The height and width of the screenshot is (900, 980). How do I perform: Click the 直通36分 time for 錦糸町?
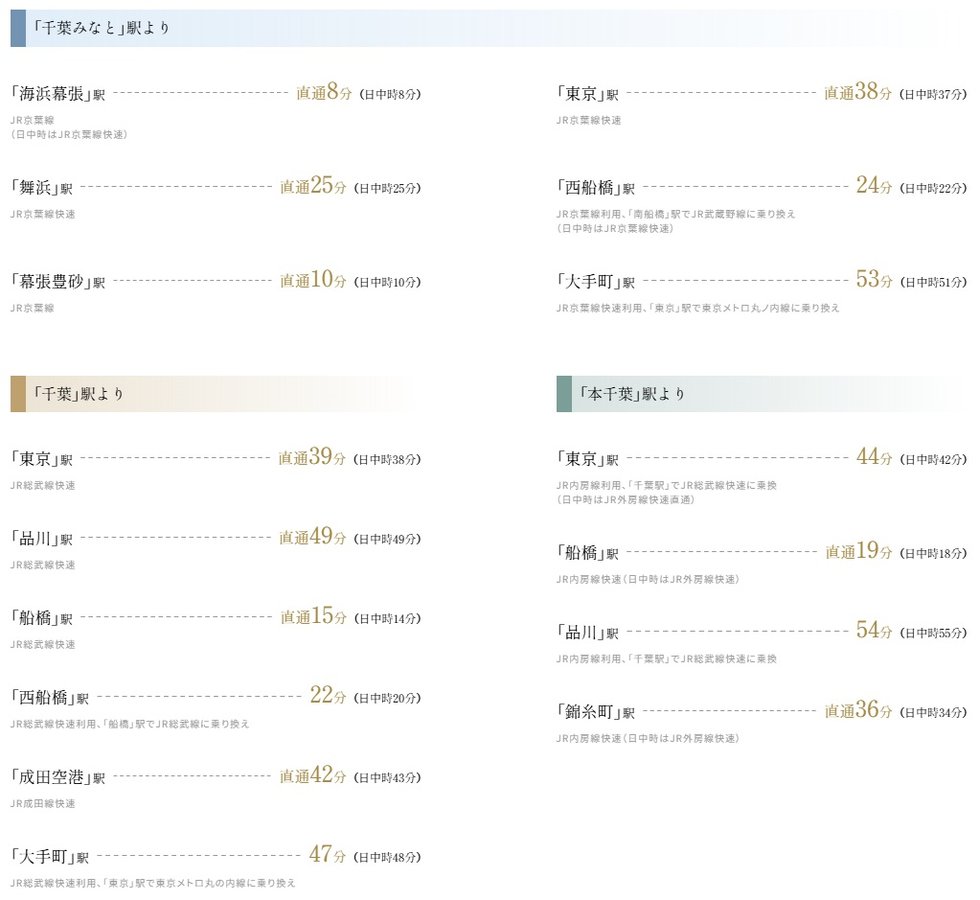coord(858,711)
